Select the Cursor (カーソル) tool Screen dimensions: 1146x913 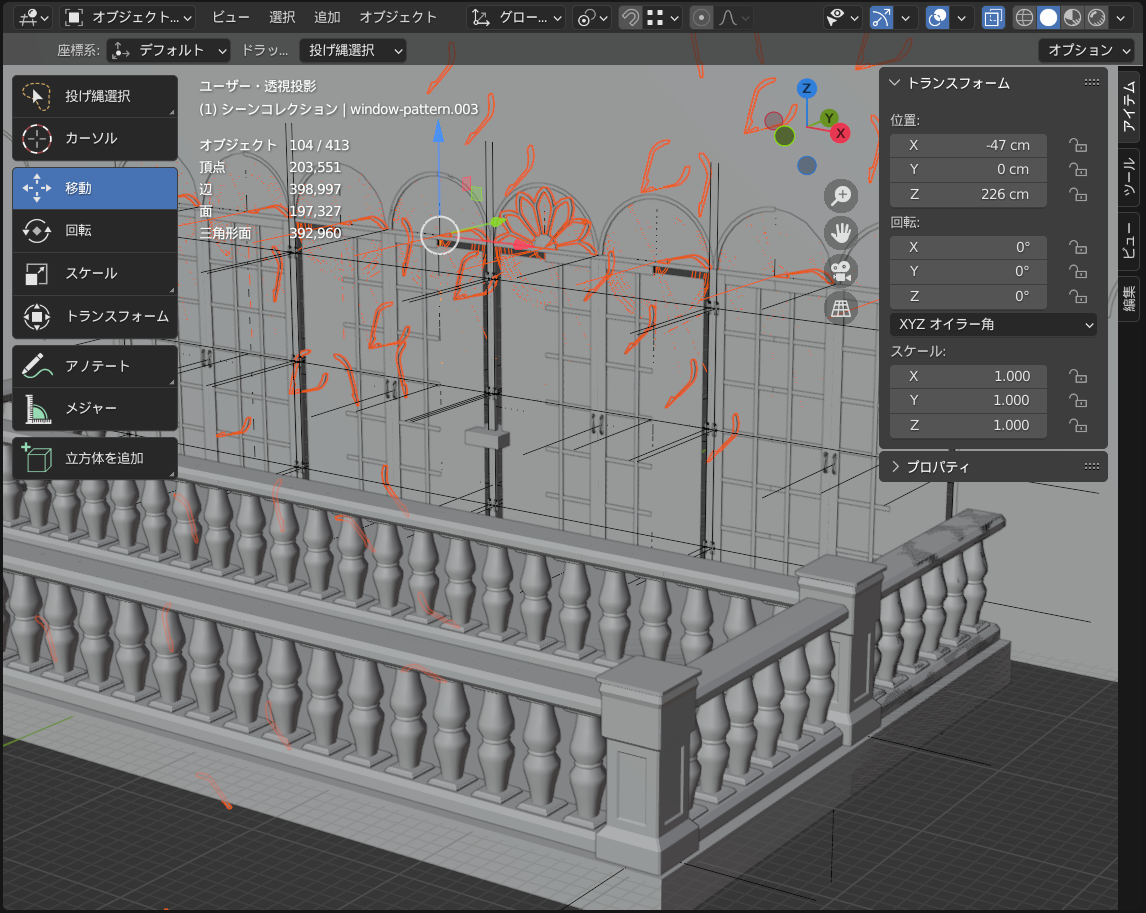click(x=95, y=139)
